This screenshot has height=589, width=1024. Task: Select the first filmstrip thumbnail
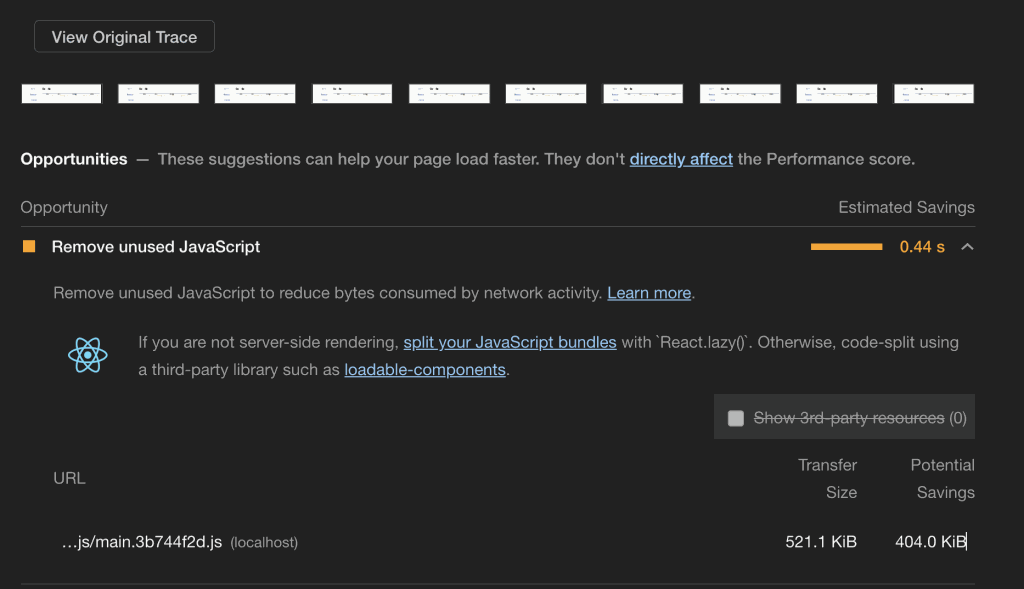tap(61, 93)
